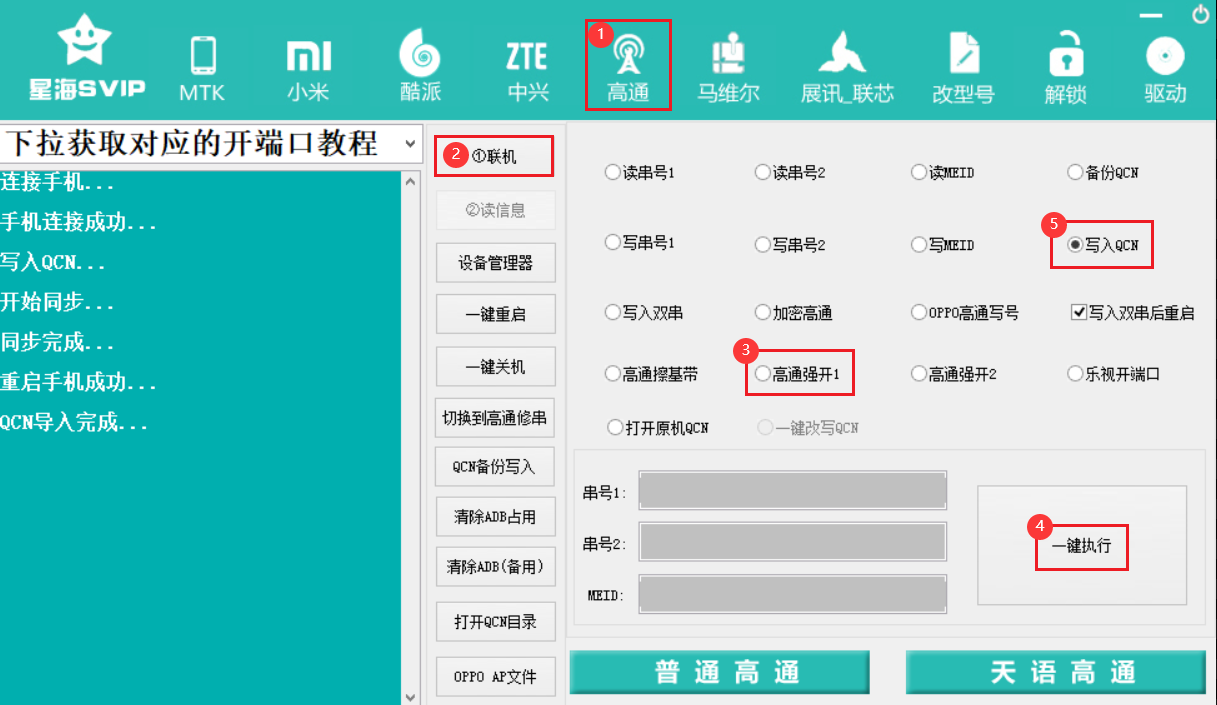This screenshot has height=705, width=1217.
Task: Open the 高通 antenna icon tab
Action: [x=628, y=69]
